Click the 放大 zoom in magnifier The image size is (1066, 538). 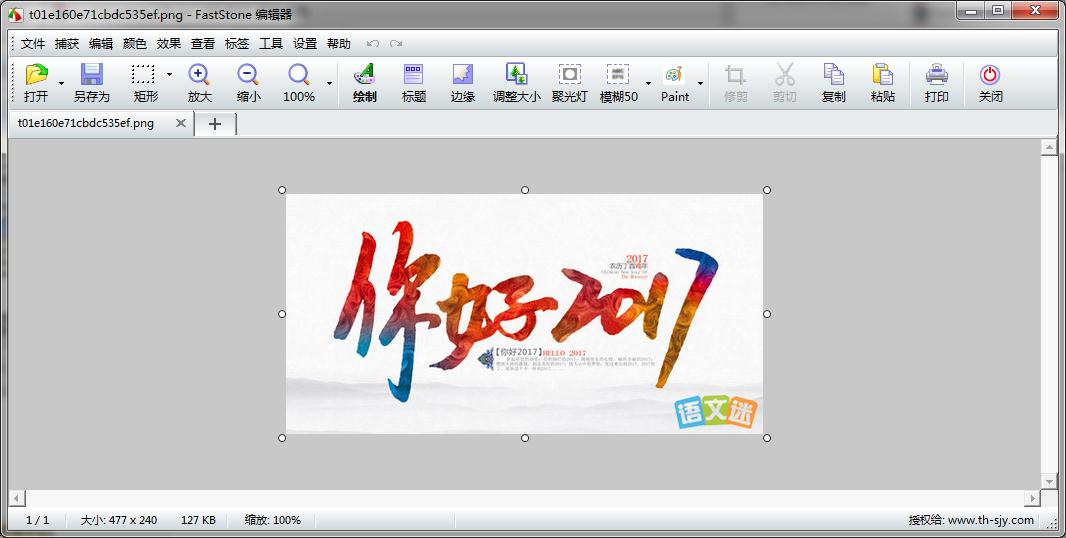pos(199,76)
